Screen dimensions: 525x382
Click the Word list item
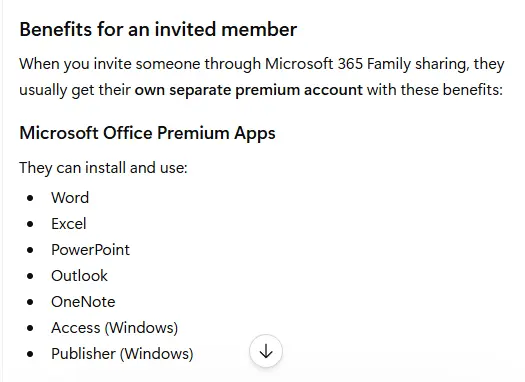click(x=70, y=198)
